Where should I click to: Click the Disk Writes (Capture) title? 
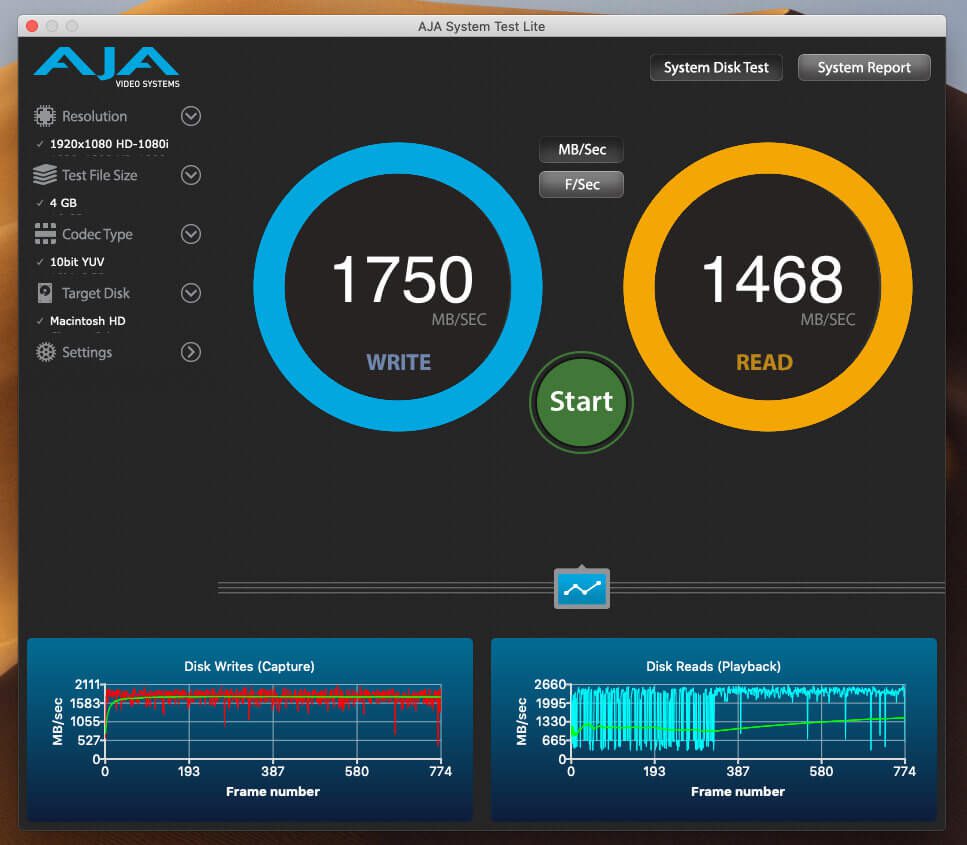(x=249, y=666)
